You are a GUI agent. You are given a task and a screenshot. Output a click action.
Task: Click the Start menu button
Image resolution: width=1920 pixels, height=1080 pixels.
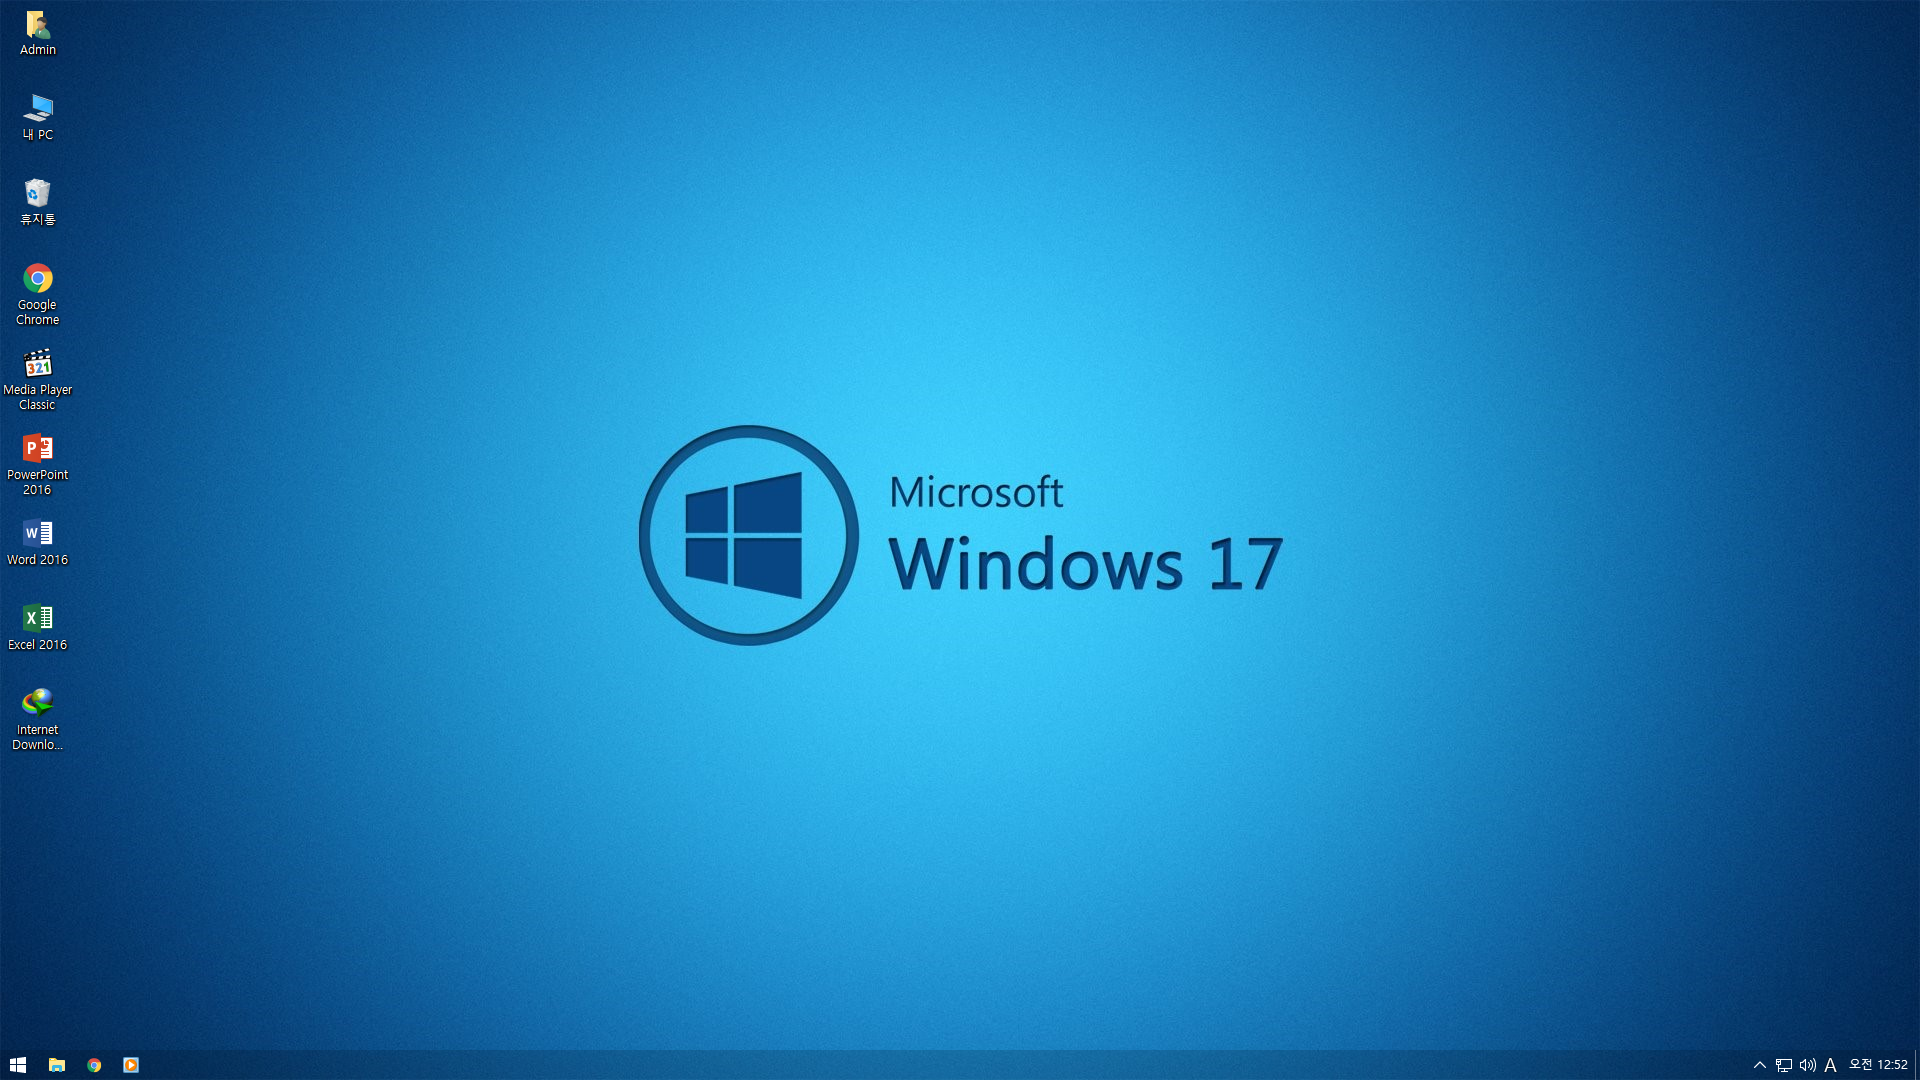(x=18, y=1065)
